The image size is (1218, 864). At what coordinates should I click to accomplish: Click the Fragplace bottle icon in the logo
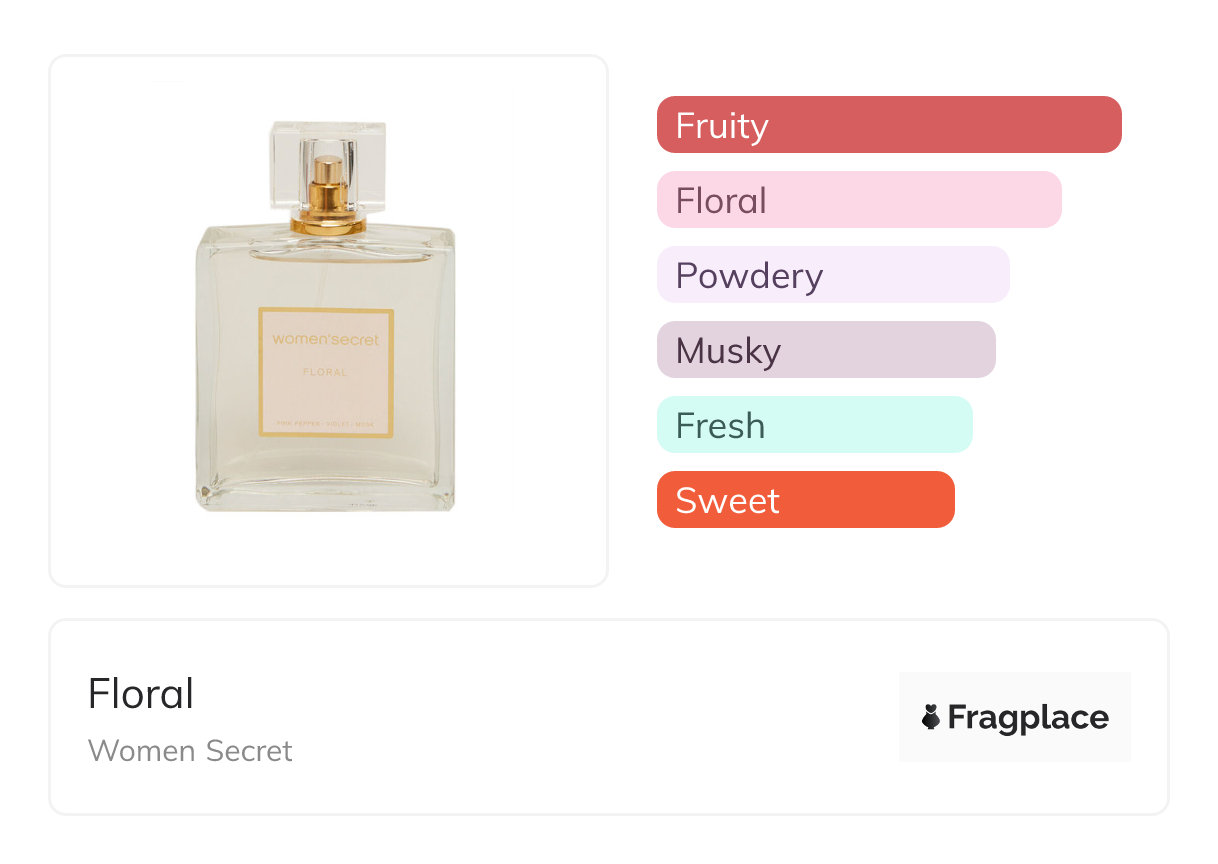(x=931, y=717)
